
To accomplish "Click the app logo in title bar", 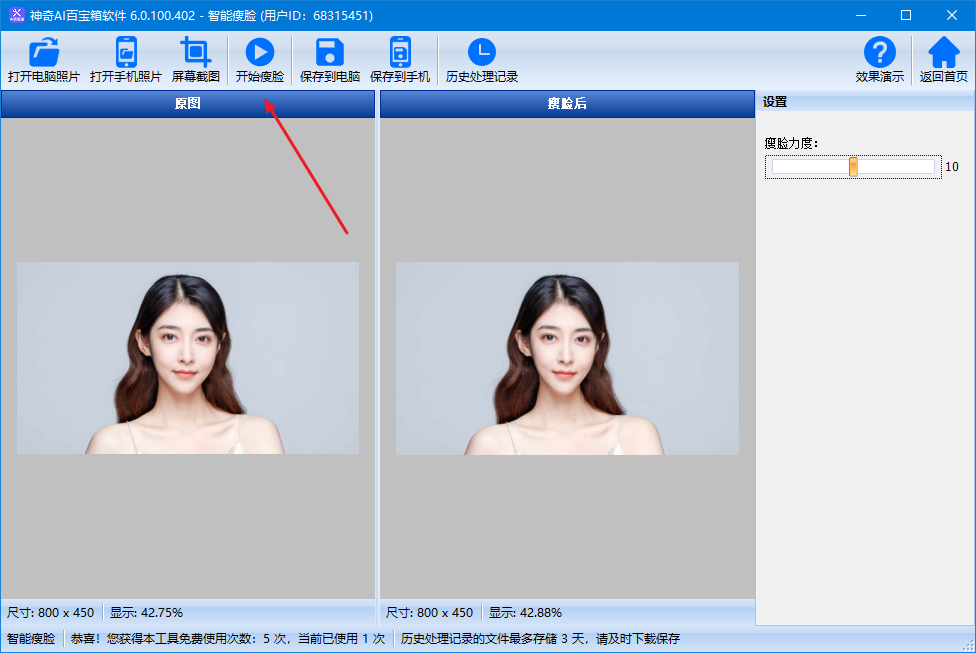I will click(16, 15).
